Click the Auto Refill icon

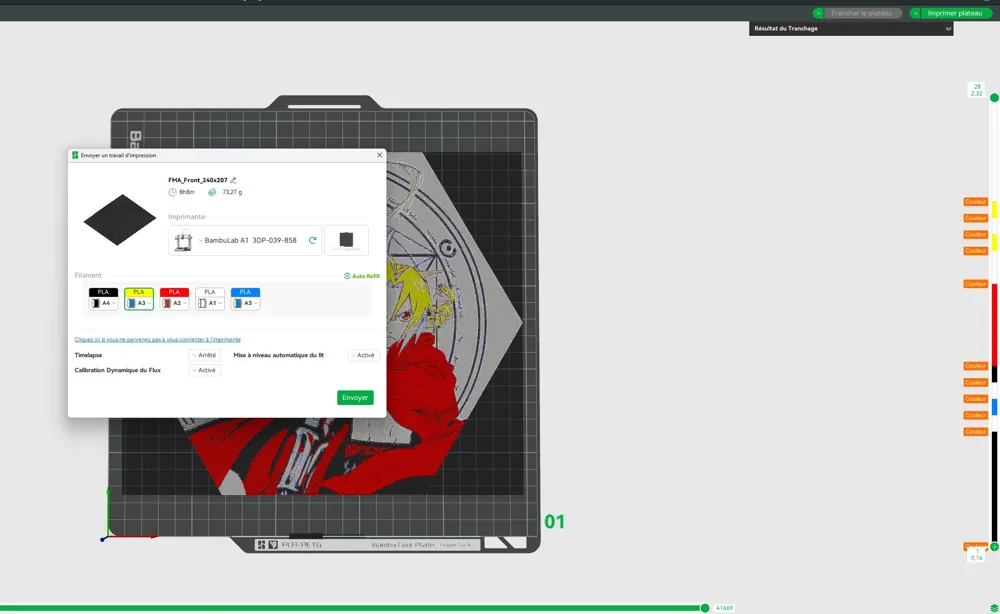coord(347,276)
